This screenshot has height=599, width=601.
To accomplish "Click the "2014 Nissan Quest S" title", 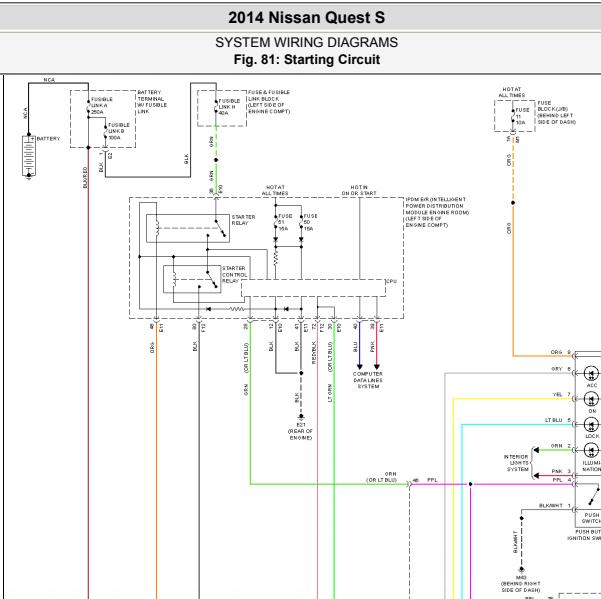I will tap(306, 18).
